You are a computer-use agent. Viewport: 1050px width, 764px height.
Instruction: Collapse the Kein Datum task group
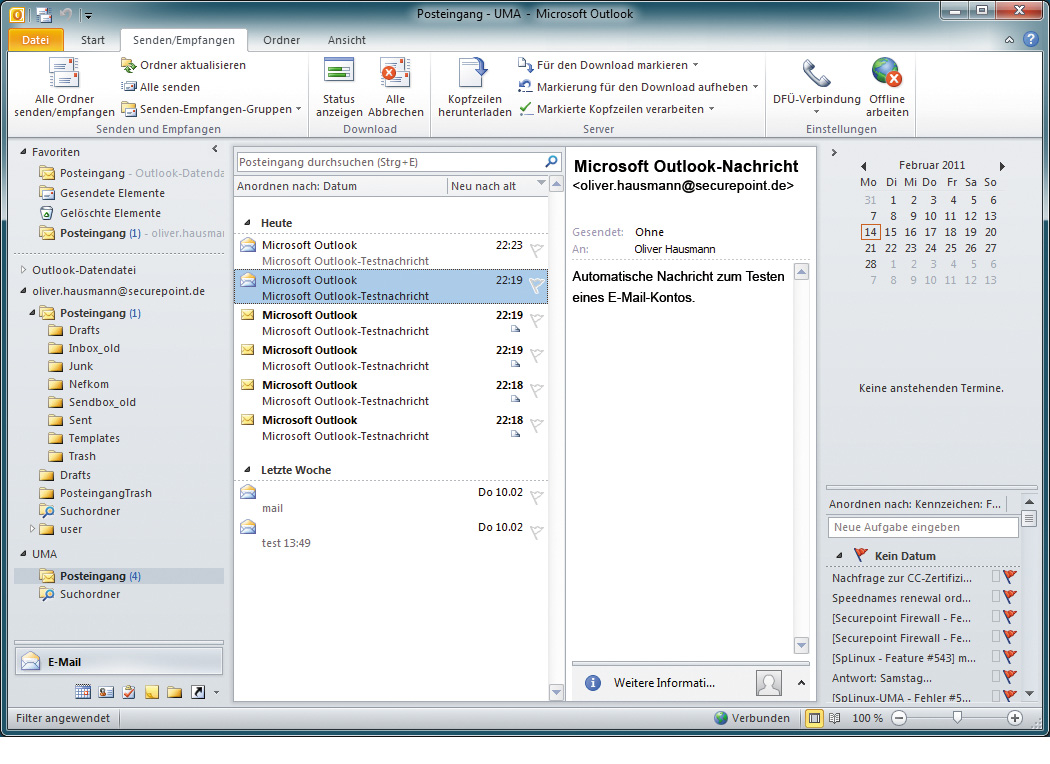839,556
